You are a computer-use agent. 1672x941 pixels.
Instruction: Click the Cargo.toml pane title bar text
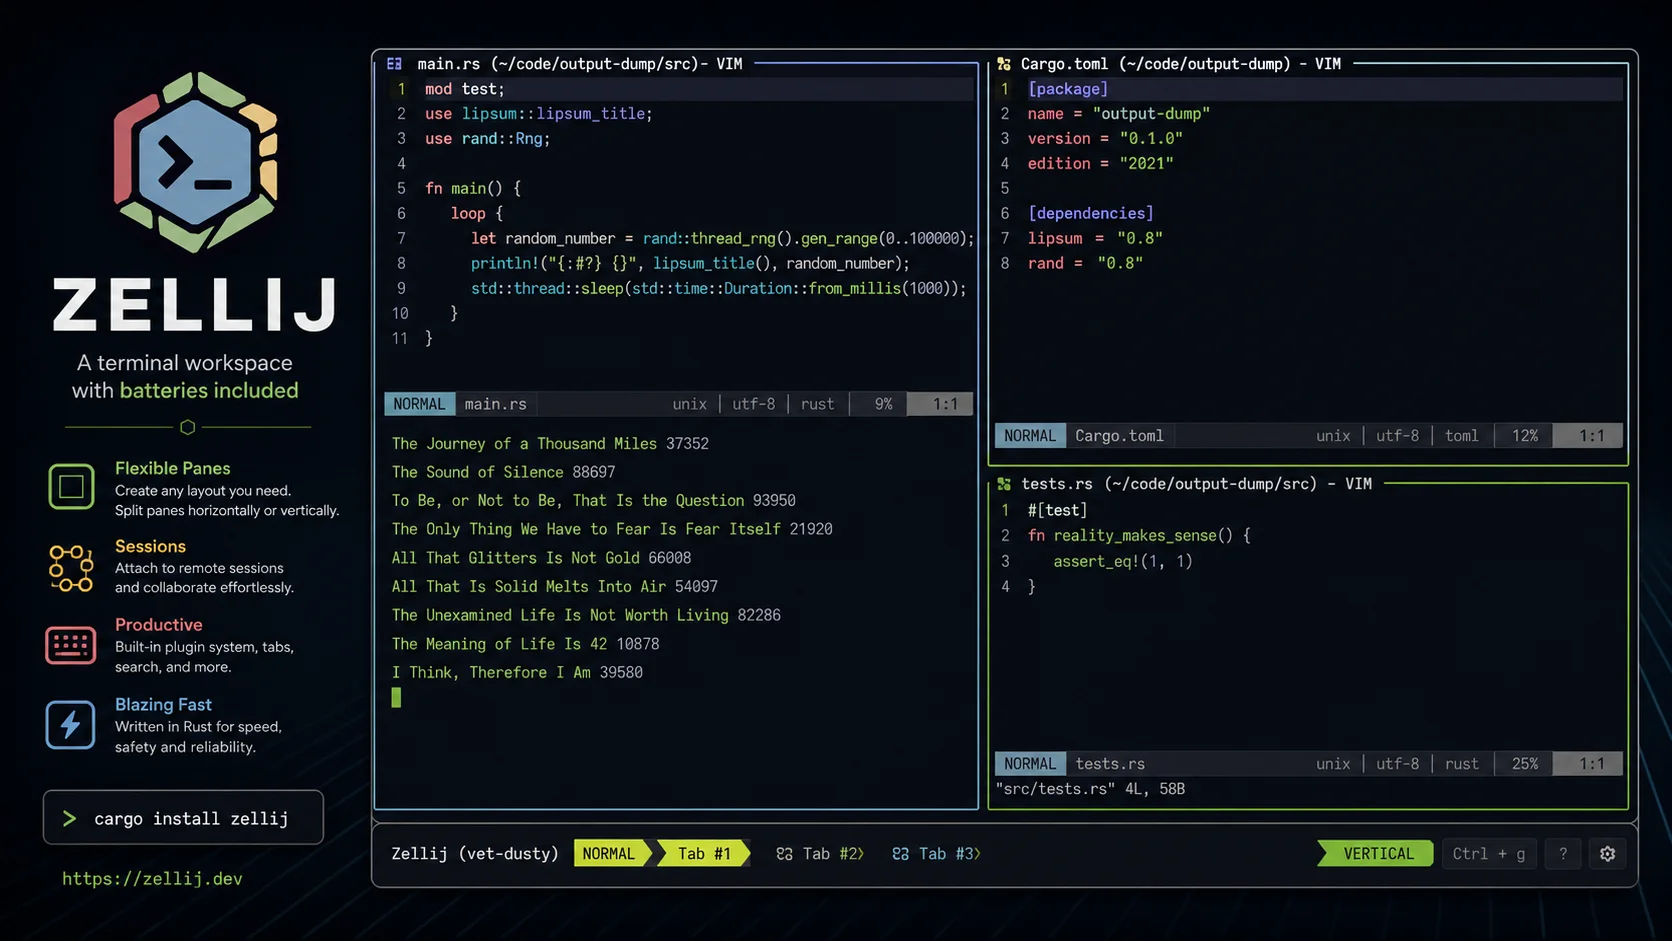(1181, 64)
